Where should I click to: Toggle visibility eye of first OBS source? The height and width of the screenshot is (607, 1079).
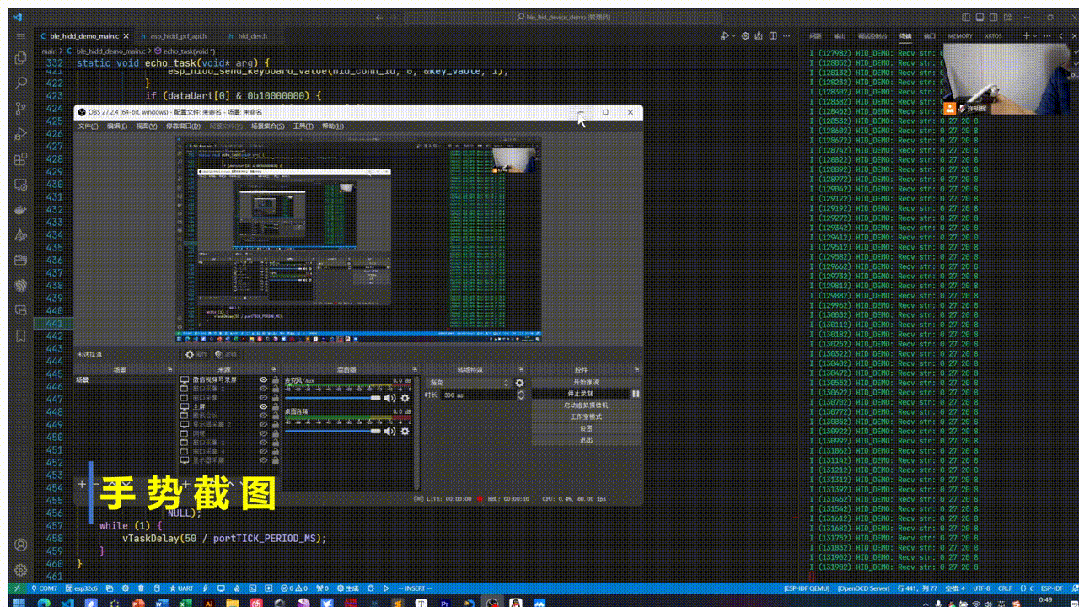[264, 380]
